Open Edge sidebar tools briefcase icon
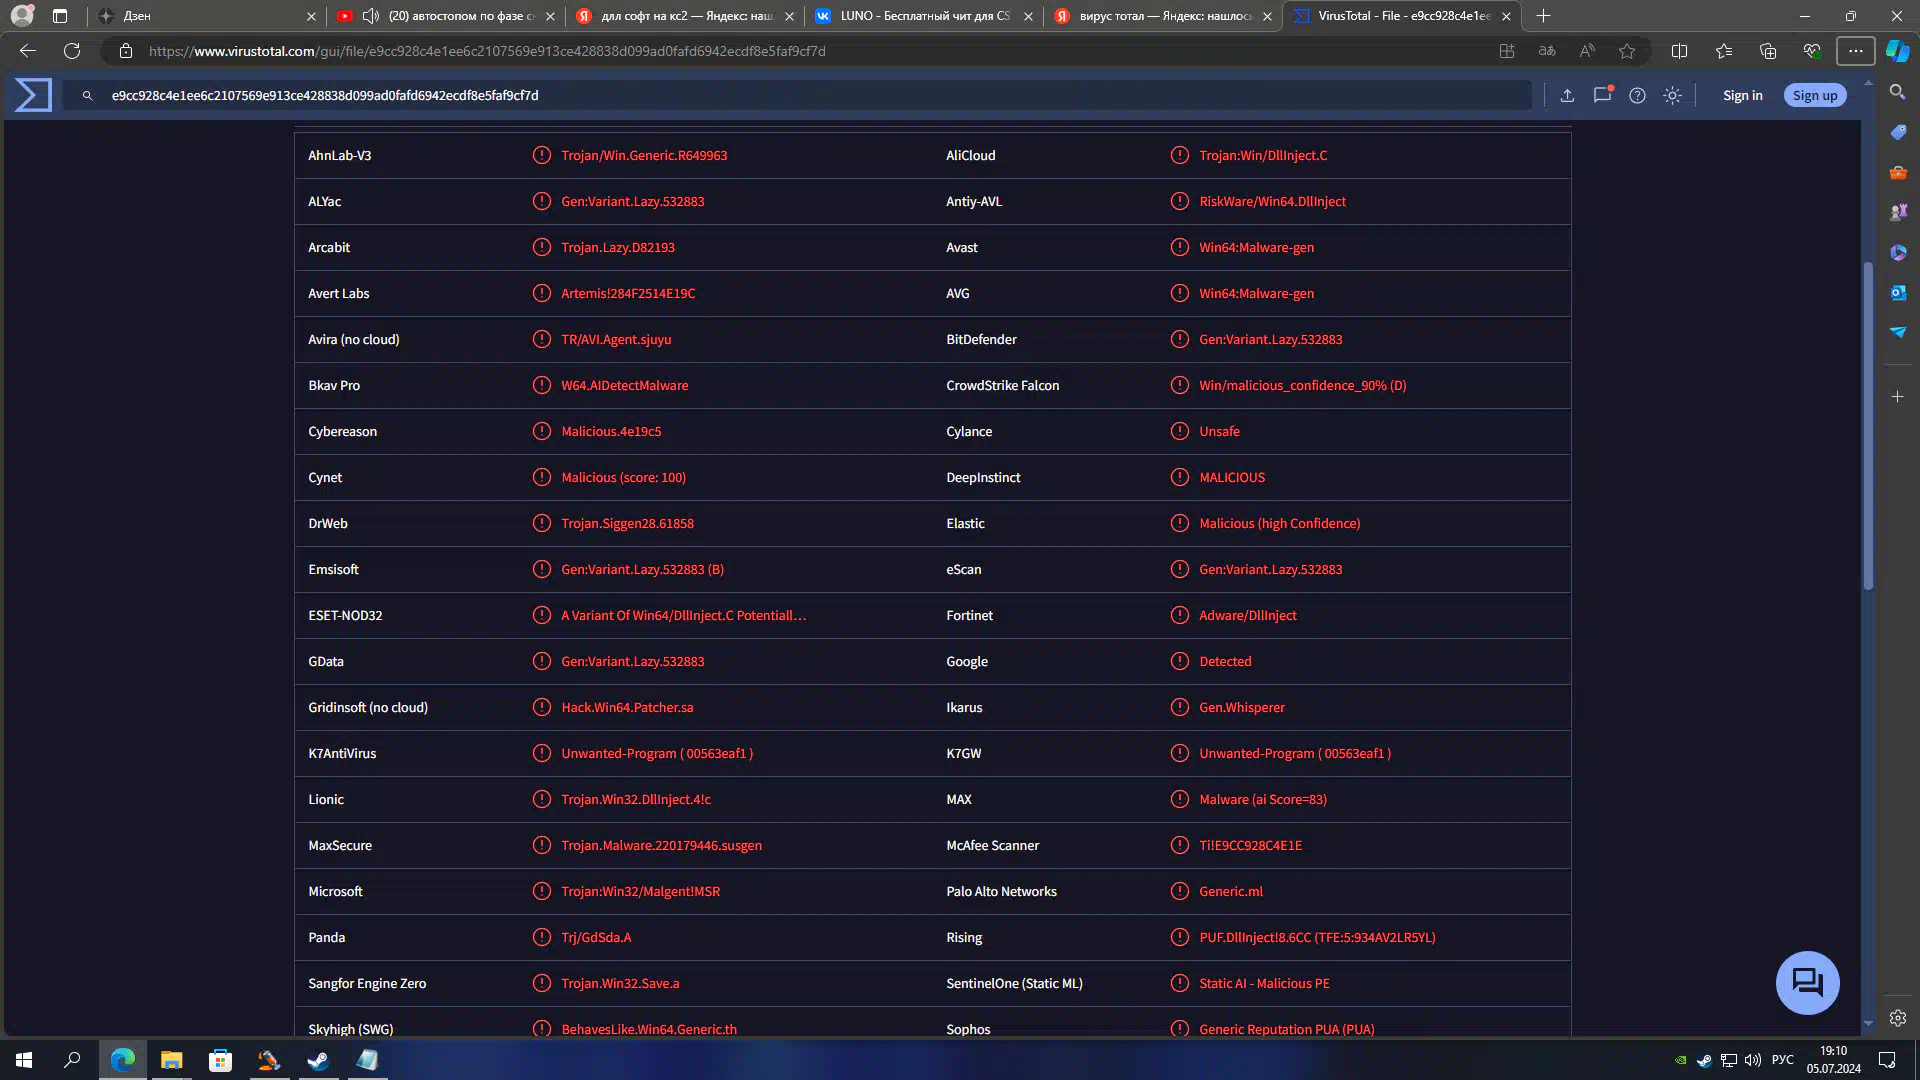The height and width of the screenshot is (1080, 1920). point(1897,172)
